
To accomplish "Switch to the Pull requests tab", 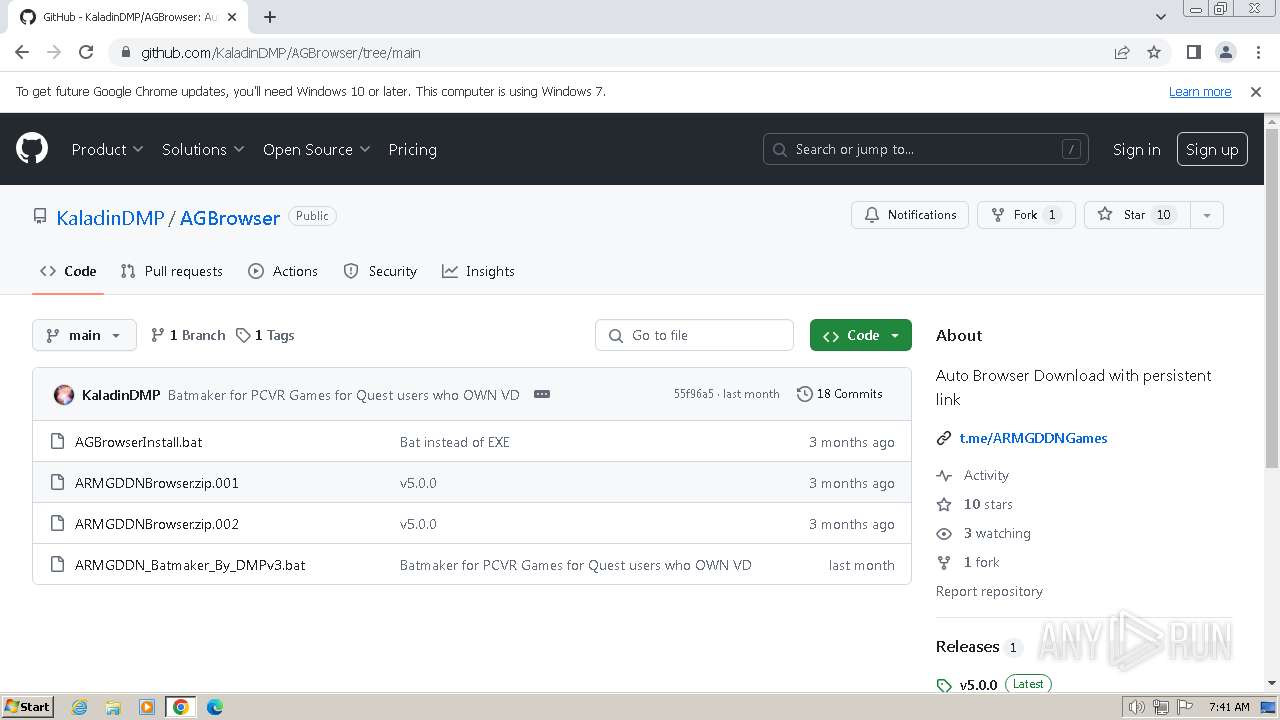I will (x=171, y=271).
